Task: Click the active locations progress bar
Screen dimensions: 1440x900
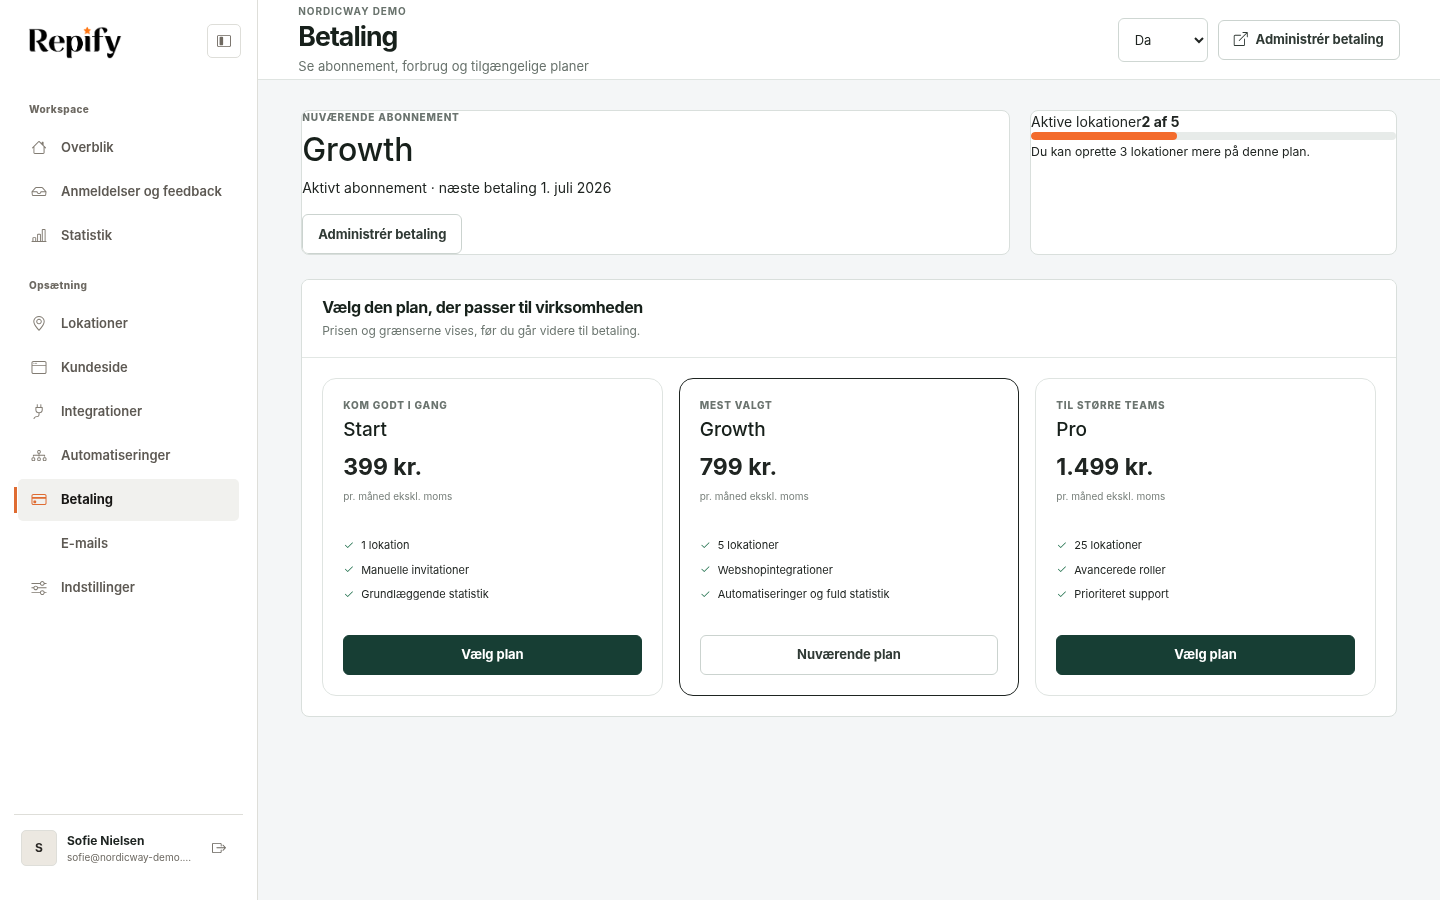Action: [1213, 136]
